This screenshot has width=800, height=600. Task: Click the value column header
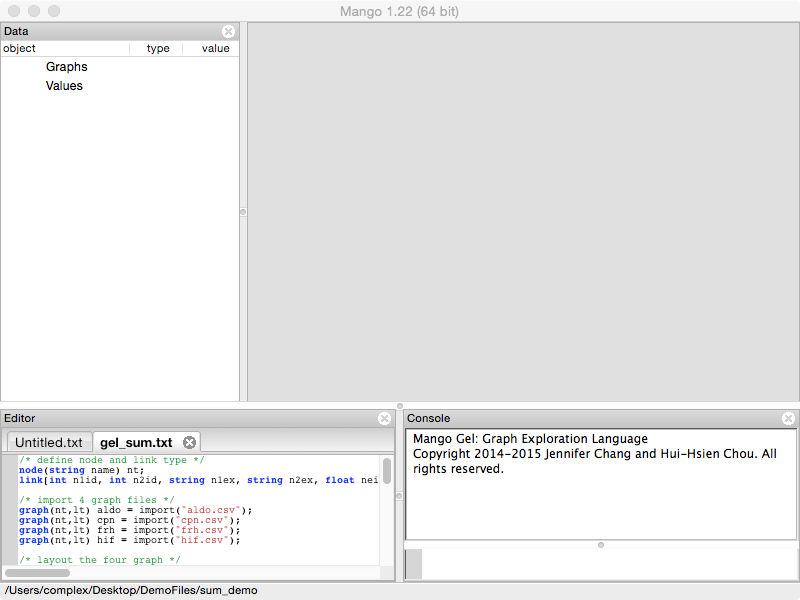(x=215, y=48)
